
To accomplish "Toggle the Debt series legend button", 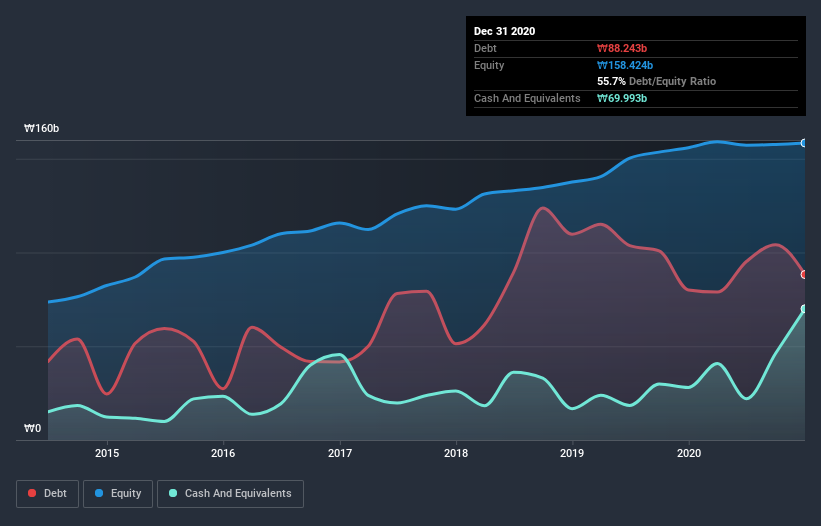I will point(48,494).
